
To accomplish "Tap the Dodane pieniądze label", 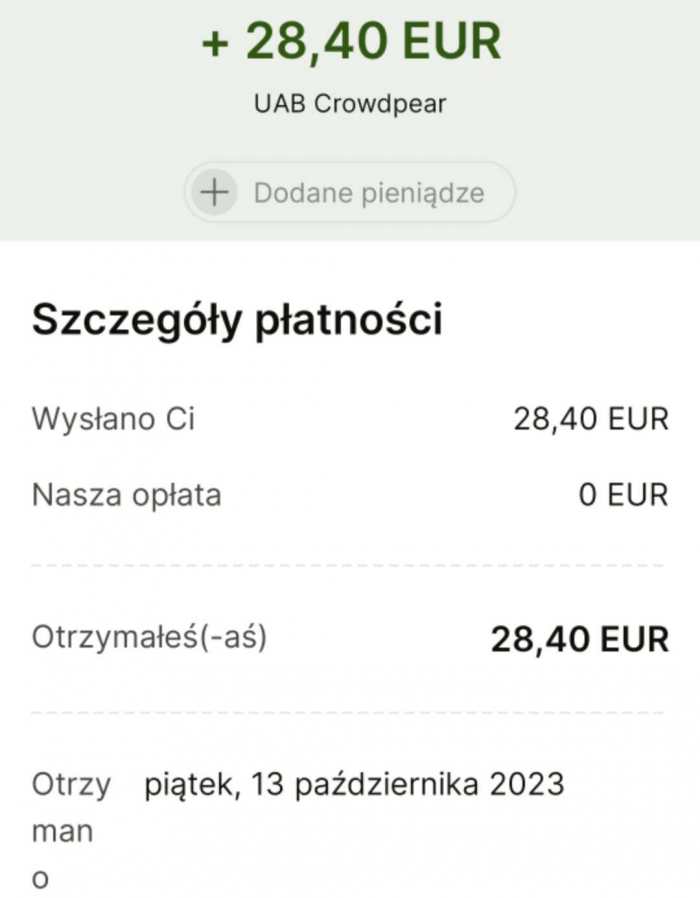I will (x=368, y=192).
